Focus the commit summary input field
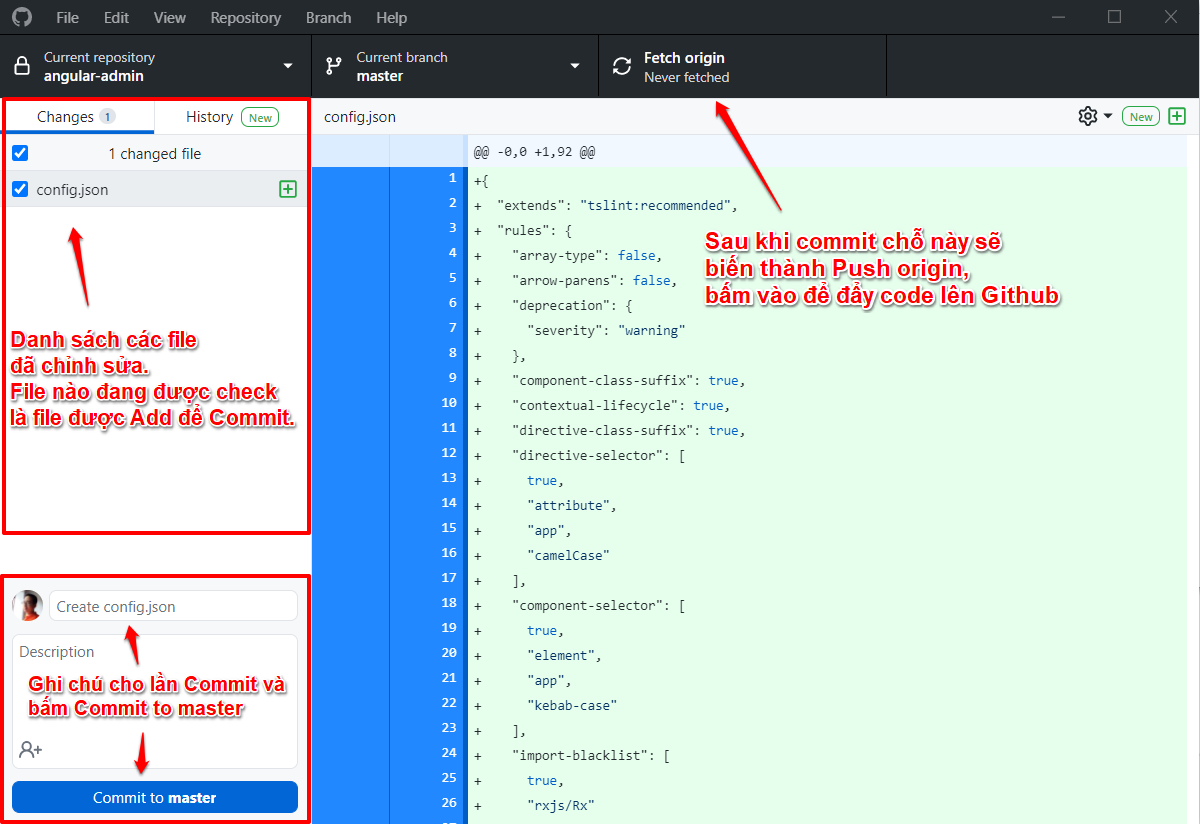This screenshot has width=1200, height=824. 173,606
